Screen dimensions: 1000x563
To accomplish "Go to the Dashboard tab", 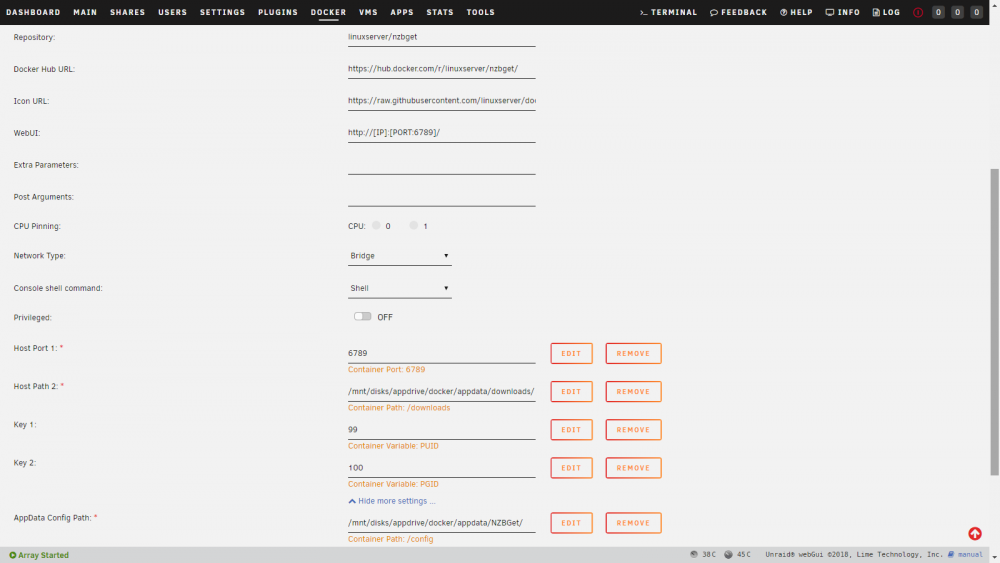I will coord(33,12).
